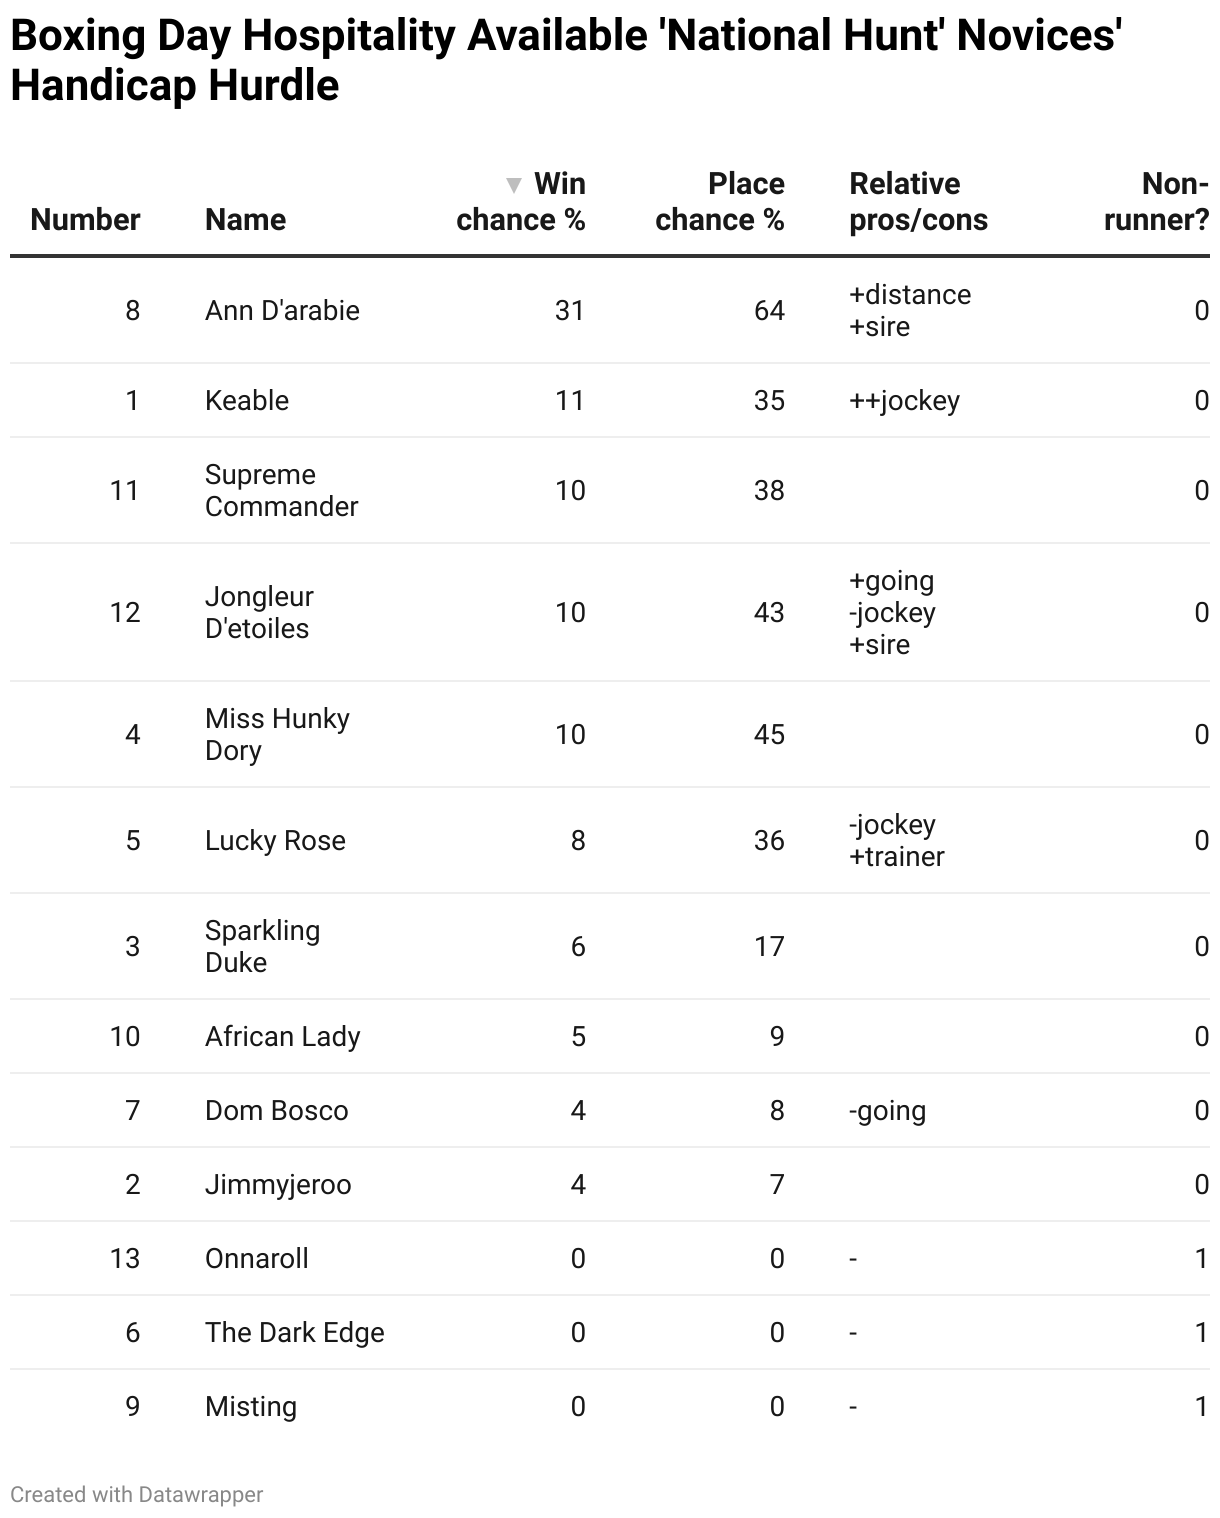Sort table by Name column header

click(x=245, y=220)
